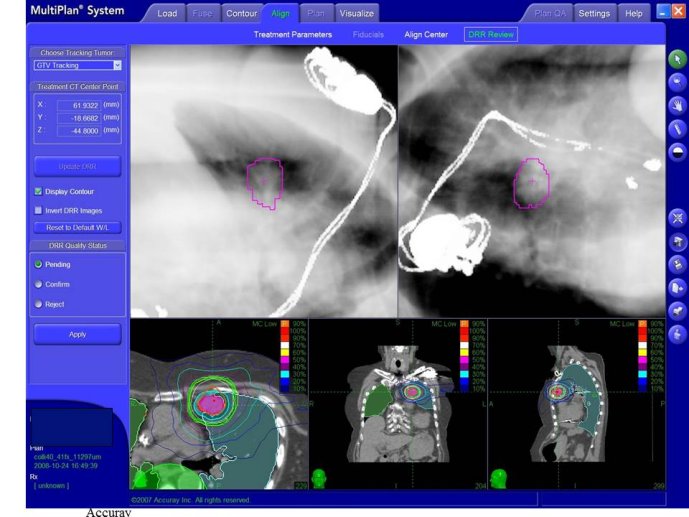Click the print icon in right toolbar
689x517 pixels.
pos(677,241)
